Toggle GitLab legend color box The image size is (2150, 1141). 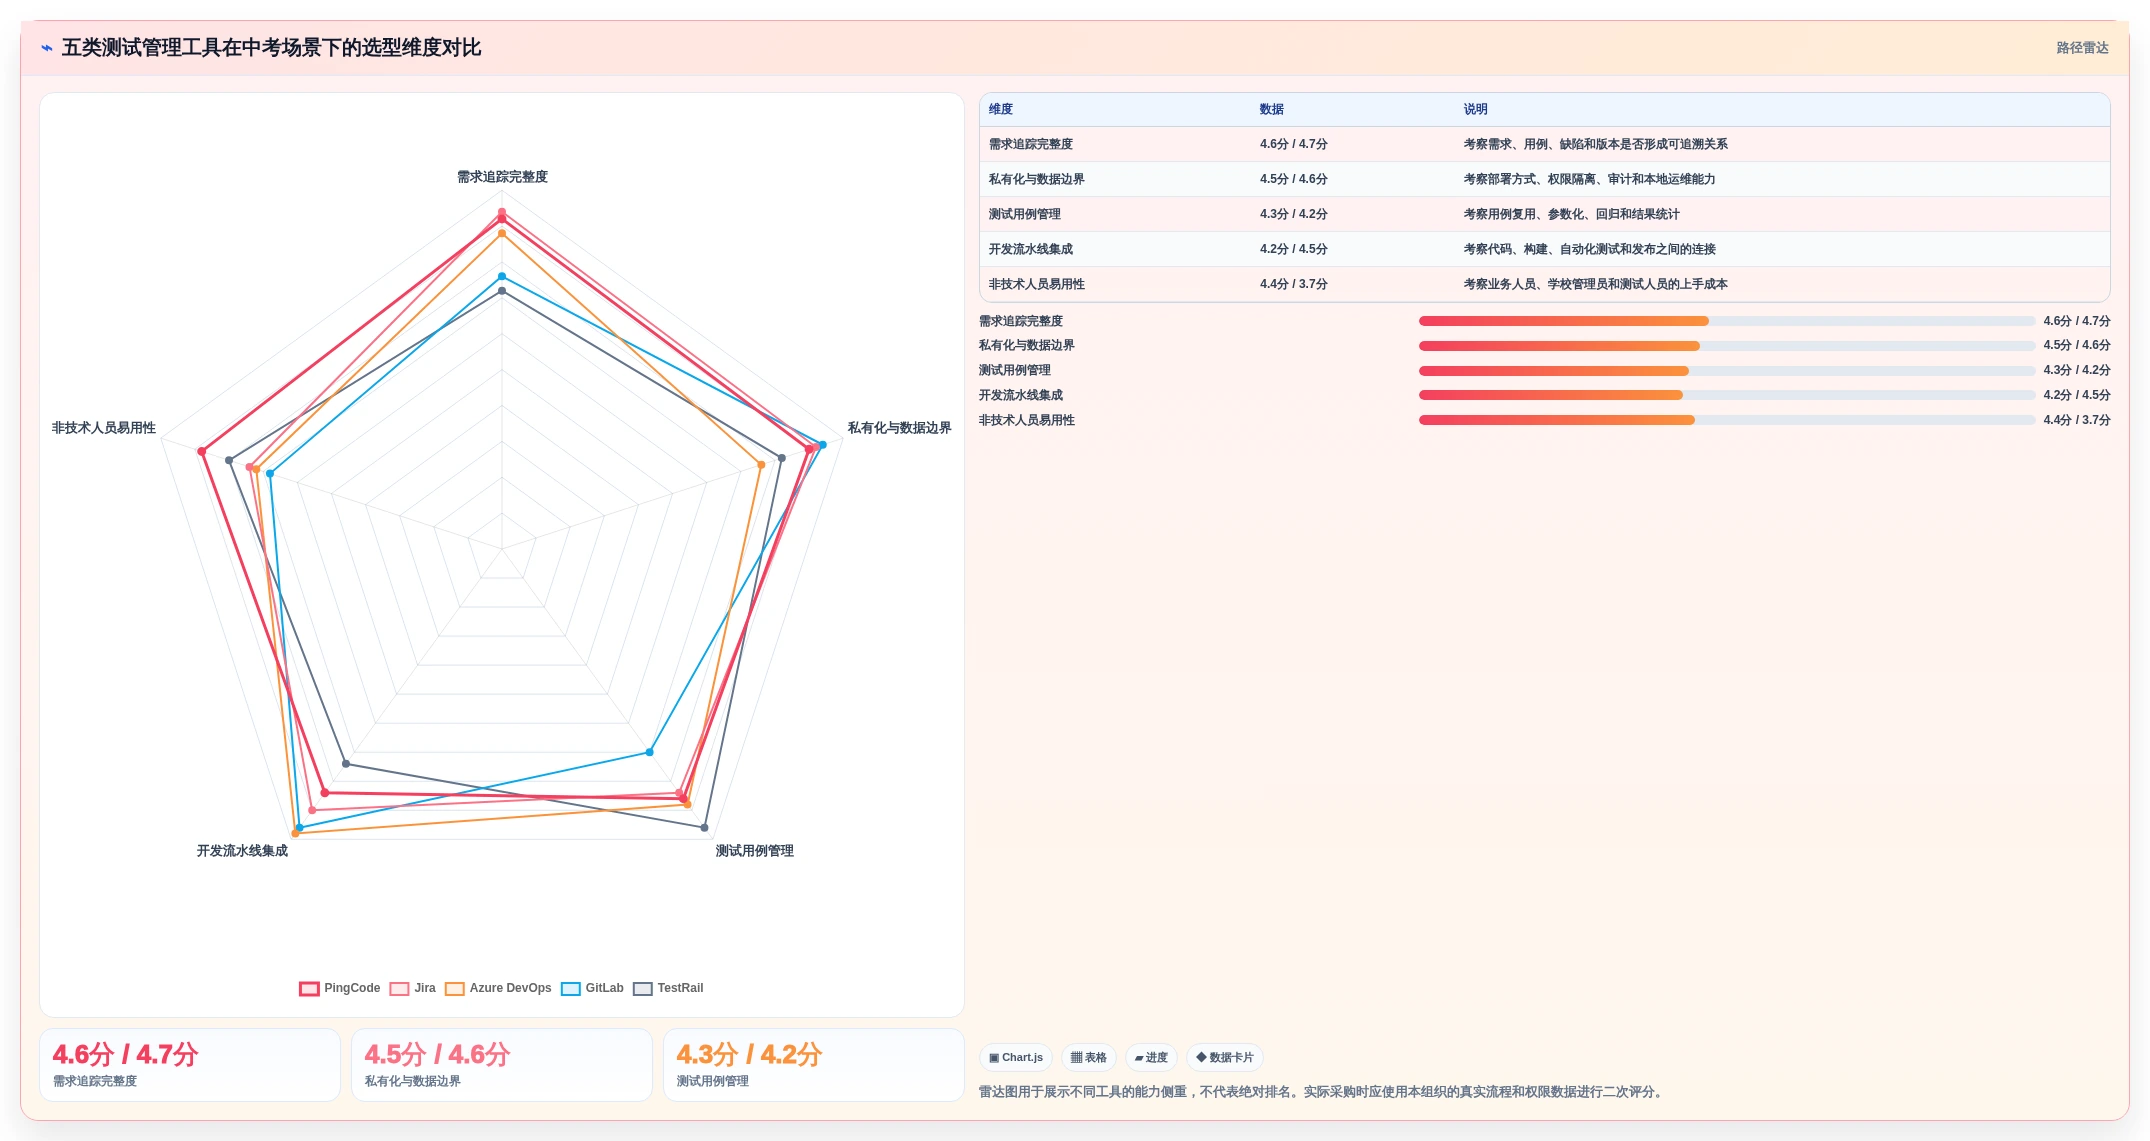point(571,988)
